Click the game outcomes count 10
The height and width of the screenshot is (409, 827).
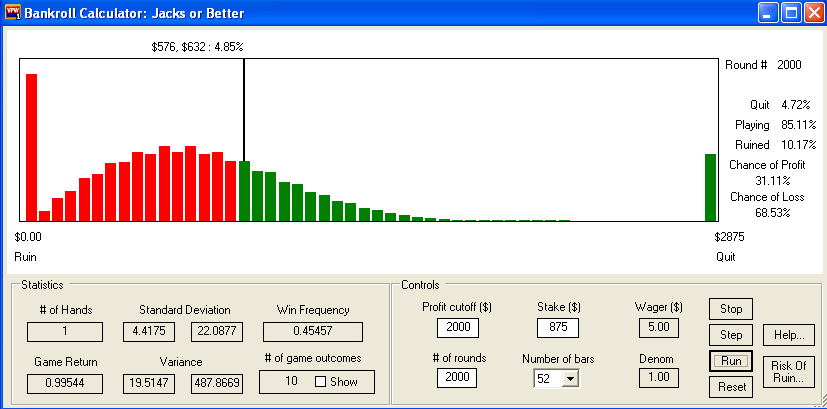point(291,382)
